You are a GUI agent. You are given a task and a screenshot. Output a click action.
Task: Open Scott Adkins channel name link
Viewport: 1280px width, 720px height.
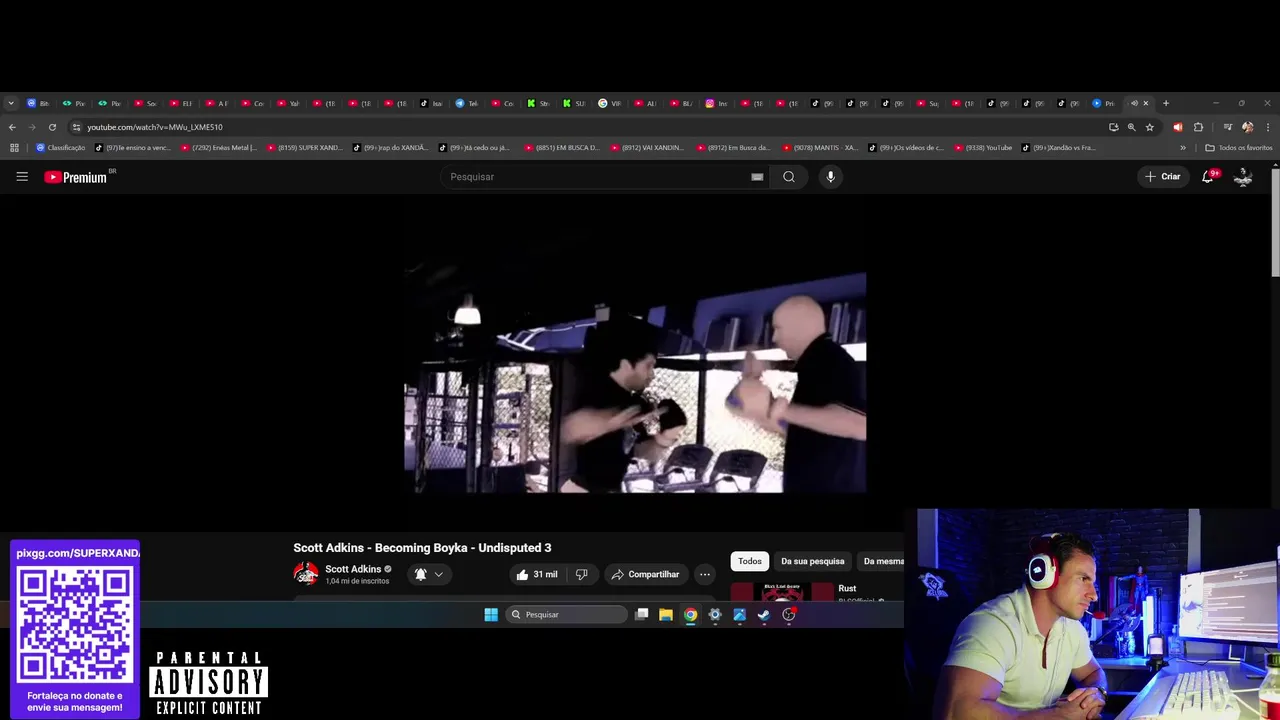(x=353, y=569)
